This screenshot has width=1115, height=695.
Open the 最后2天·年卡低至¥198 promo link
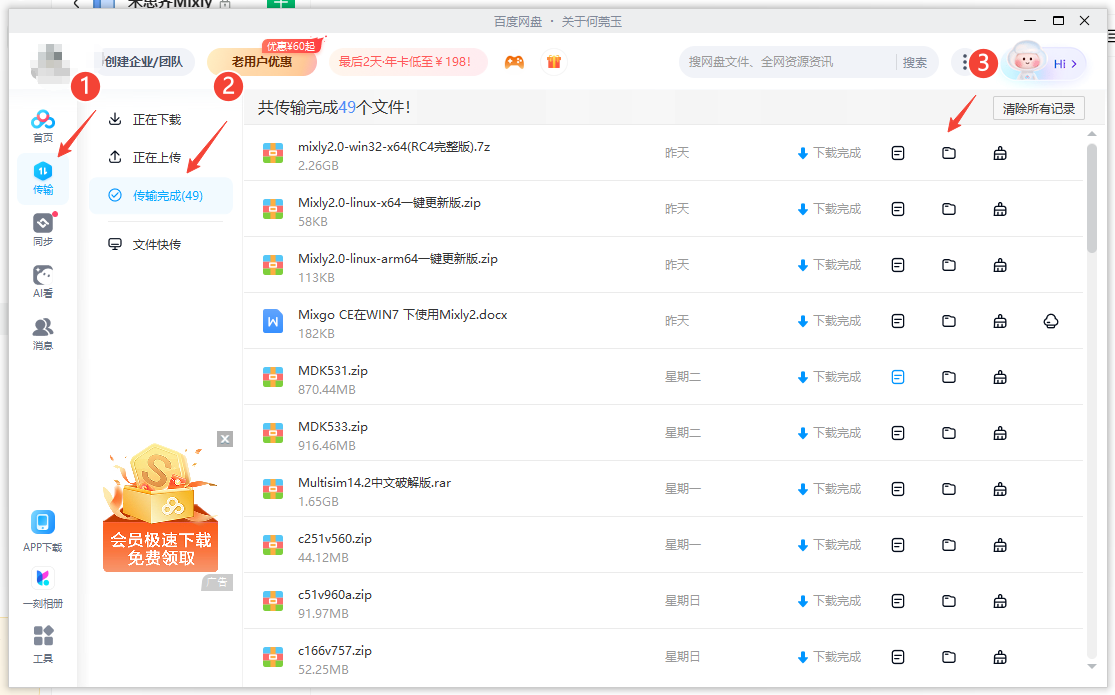[407, 62]
